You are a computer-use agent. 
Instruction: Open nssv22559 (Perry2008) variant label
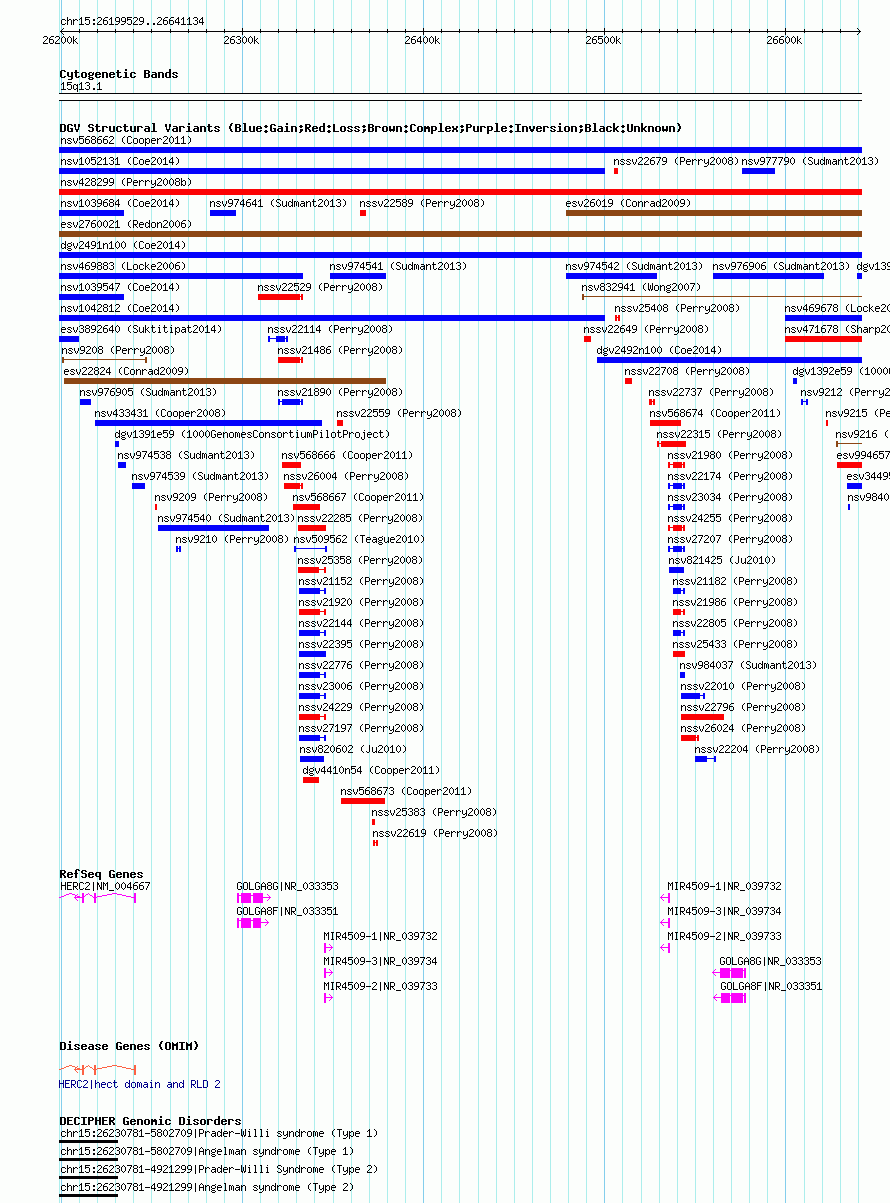(x=399, y=413)
